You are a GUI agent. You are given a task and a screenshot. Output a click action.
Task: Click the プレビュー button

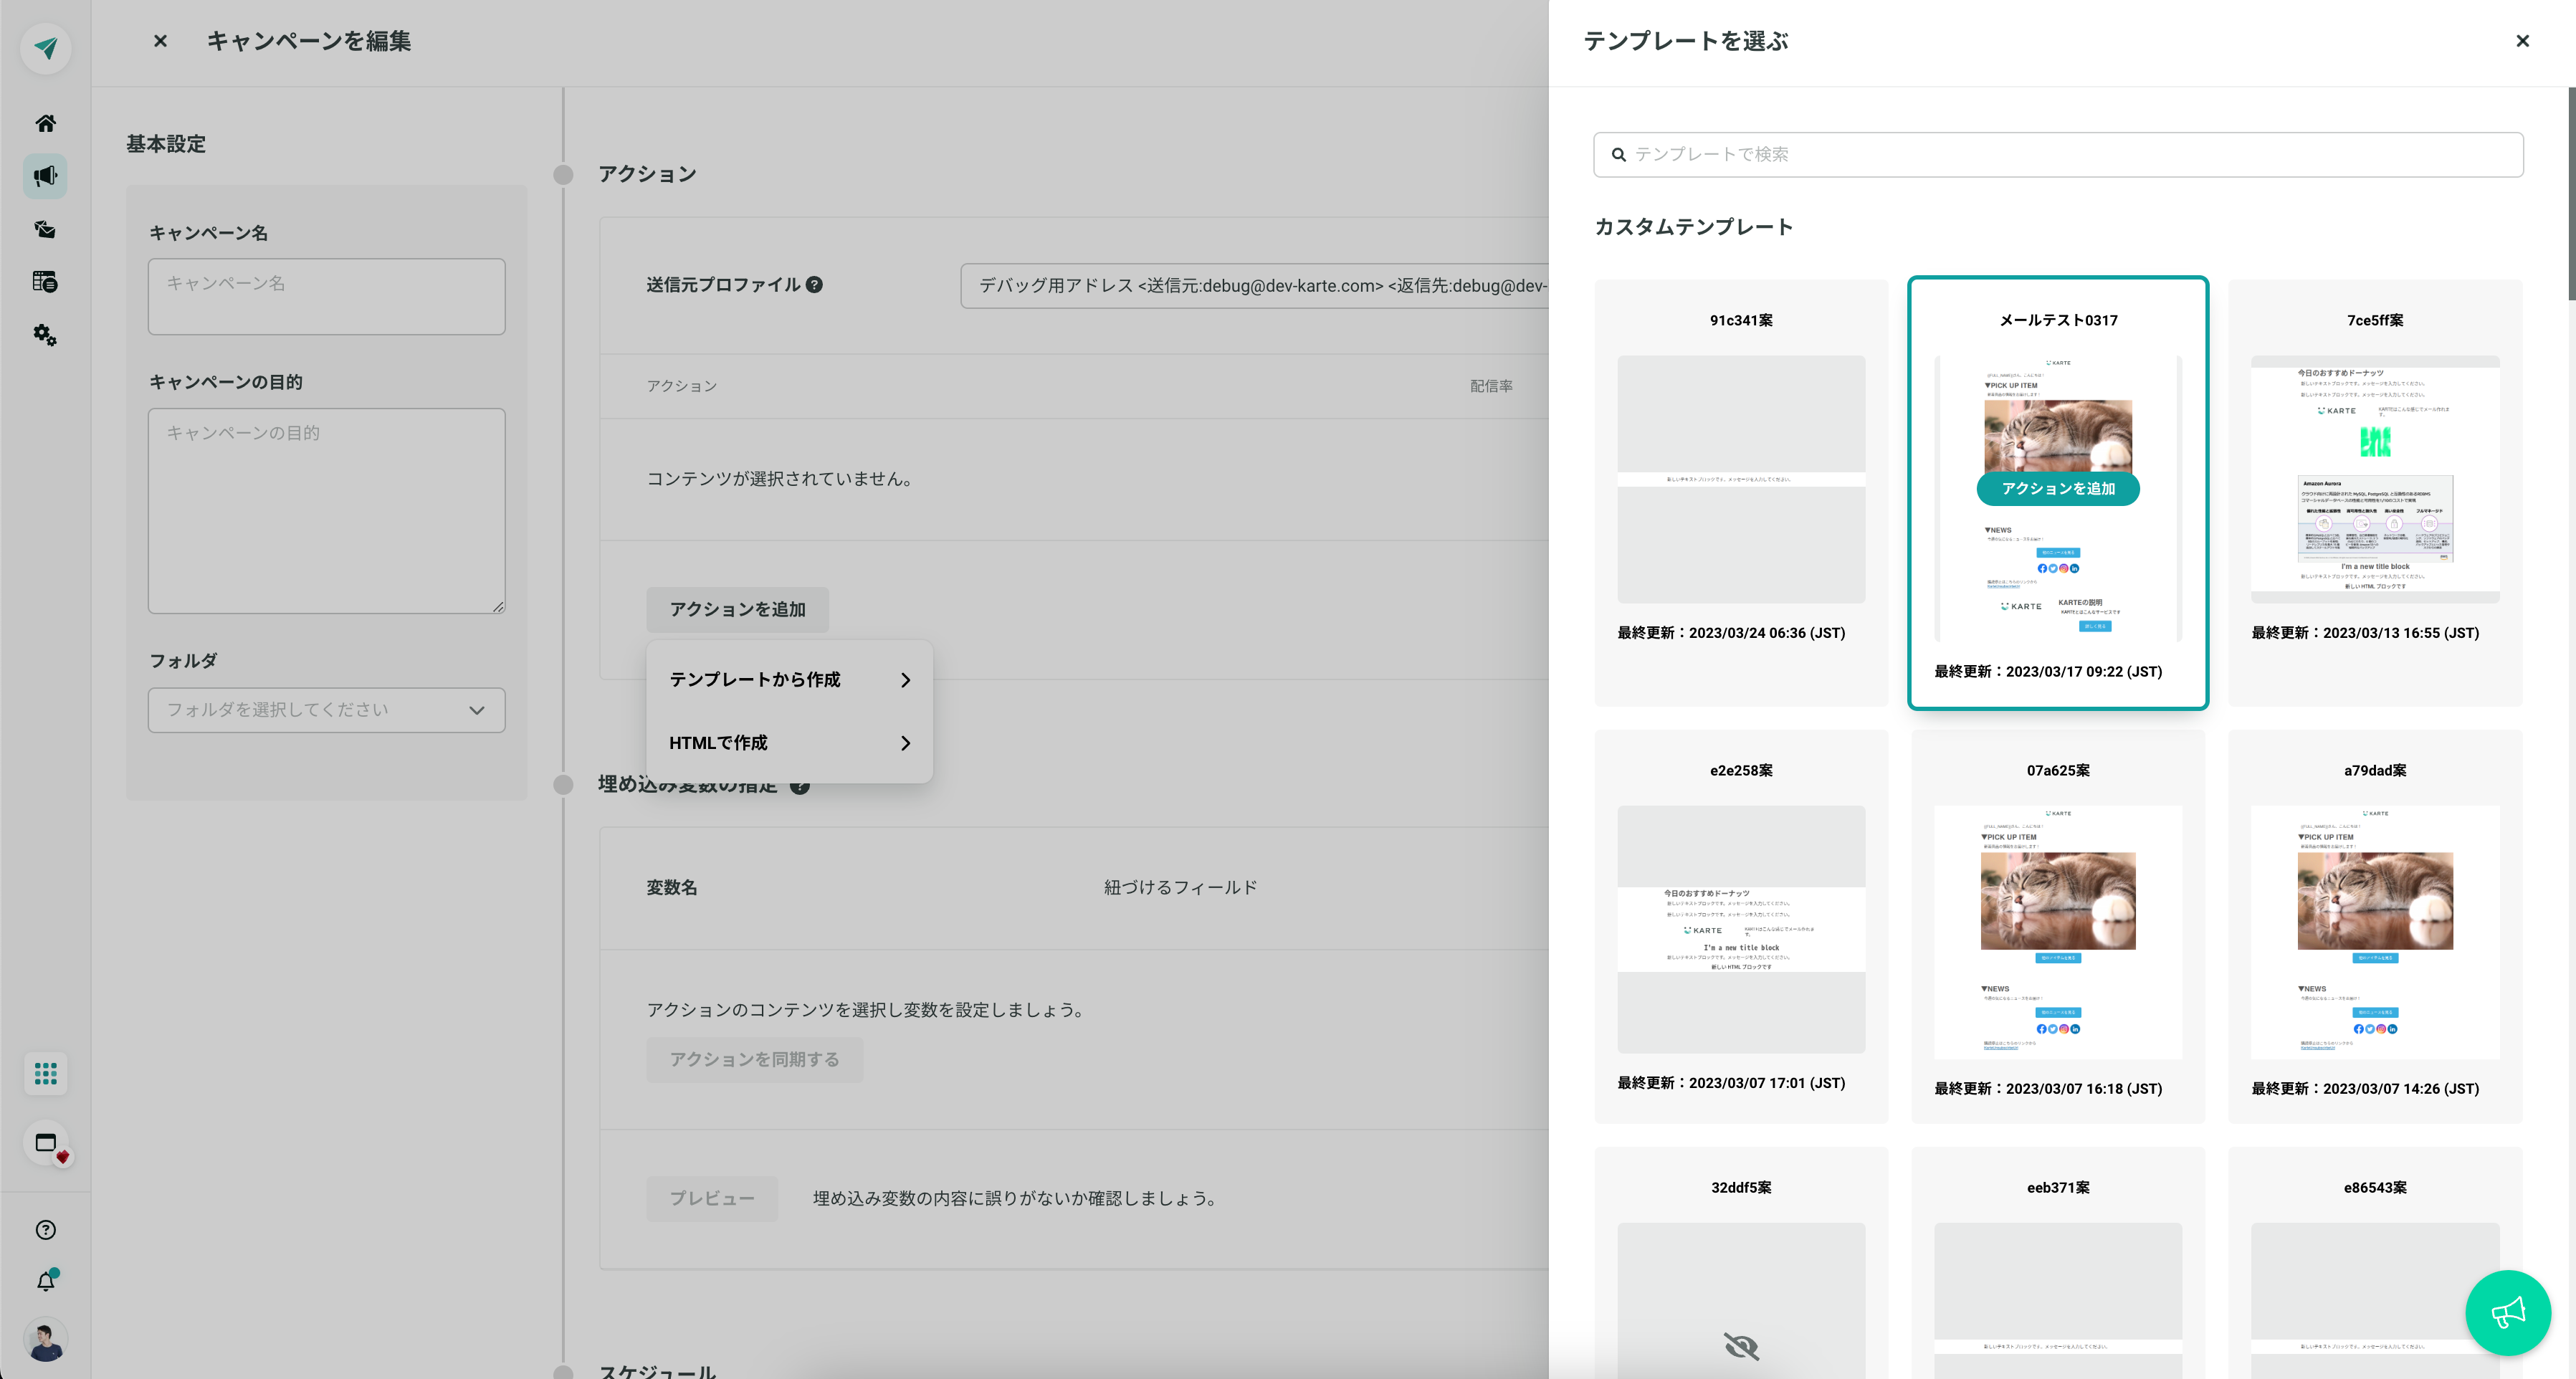click(x=712, y=1199)
